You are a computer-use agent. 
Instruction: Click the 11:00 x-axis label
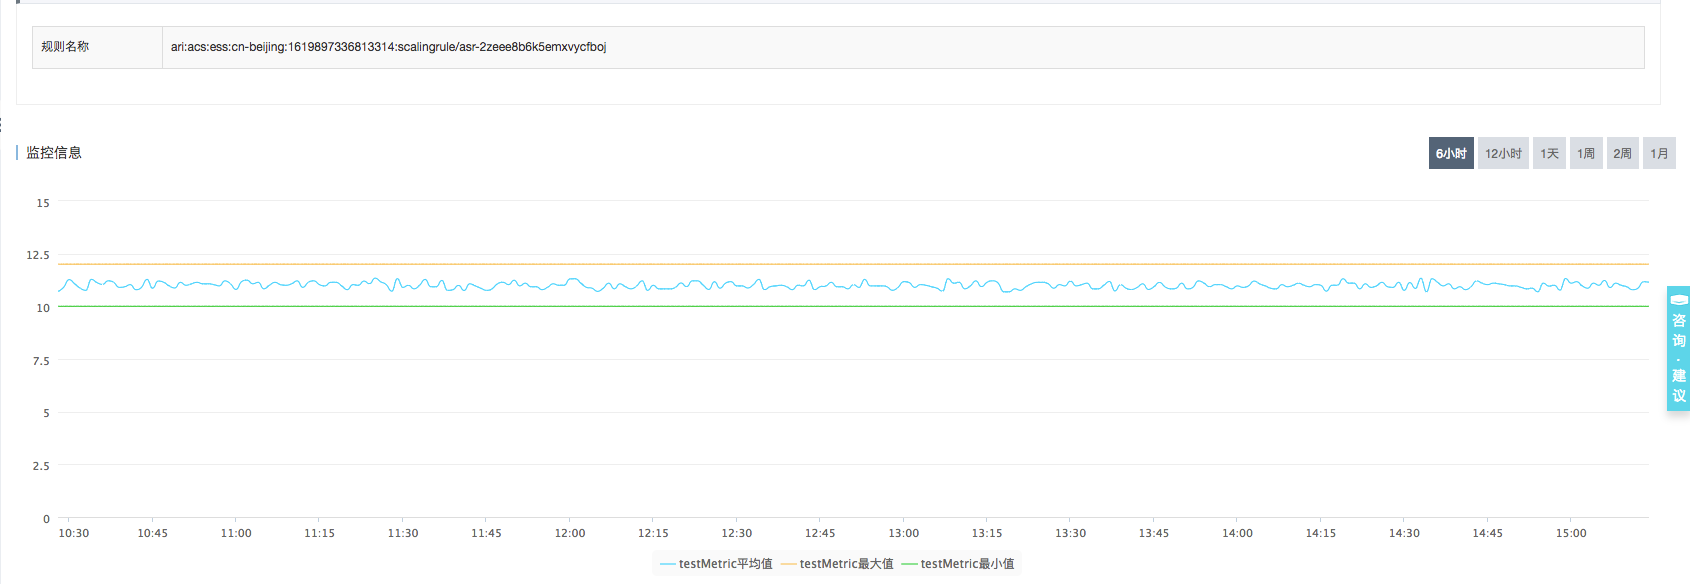pyautogui.click(x=236, y=533)
